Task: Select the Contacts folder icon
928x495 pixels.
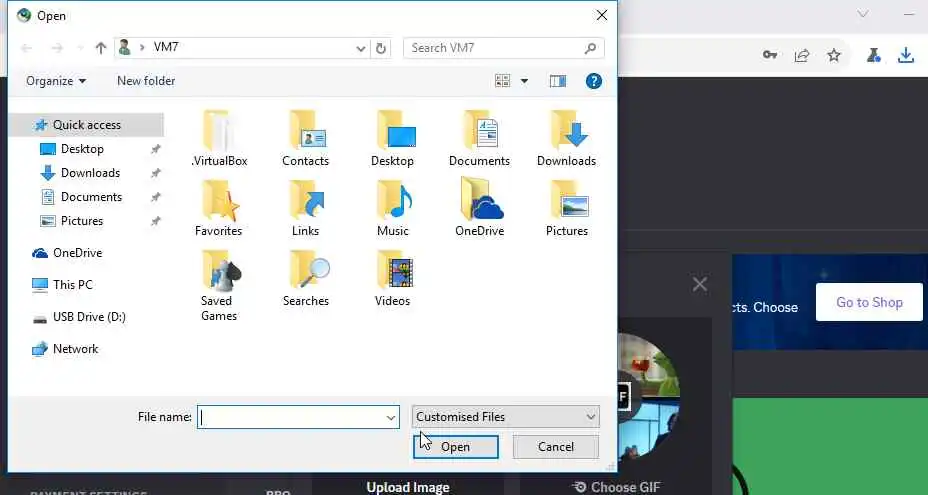Action: 305,138
